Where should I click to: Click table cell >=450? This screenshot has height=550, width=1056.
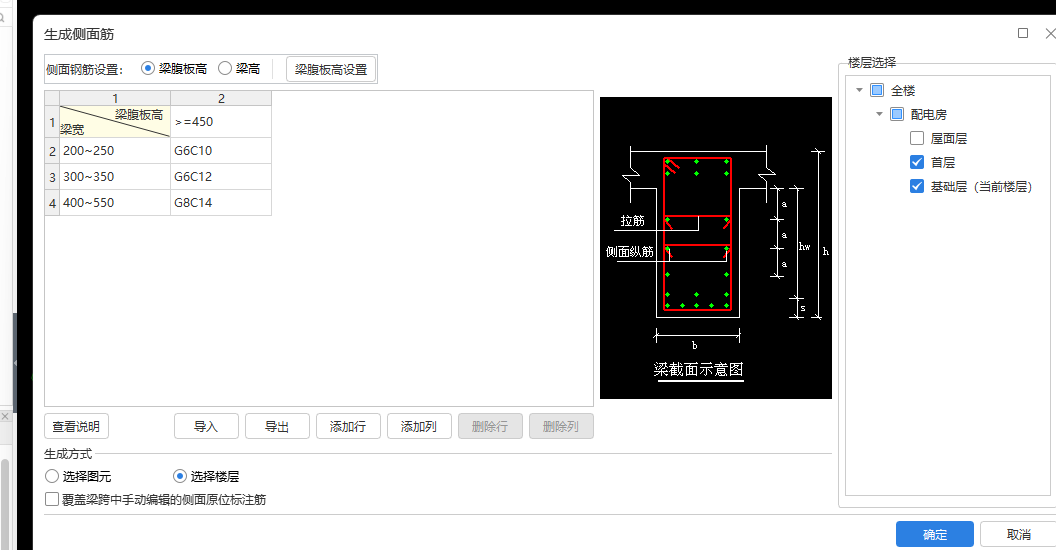coord(221,122)
